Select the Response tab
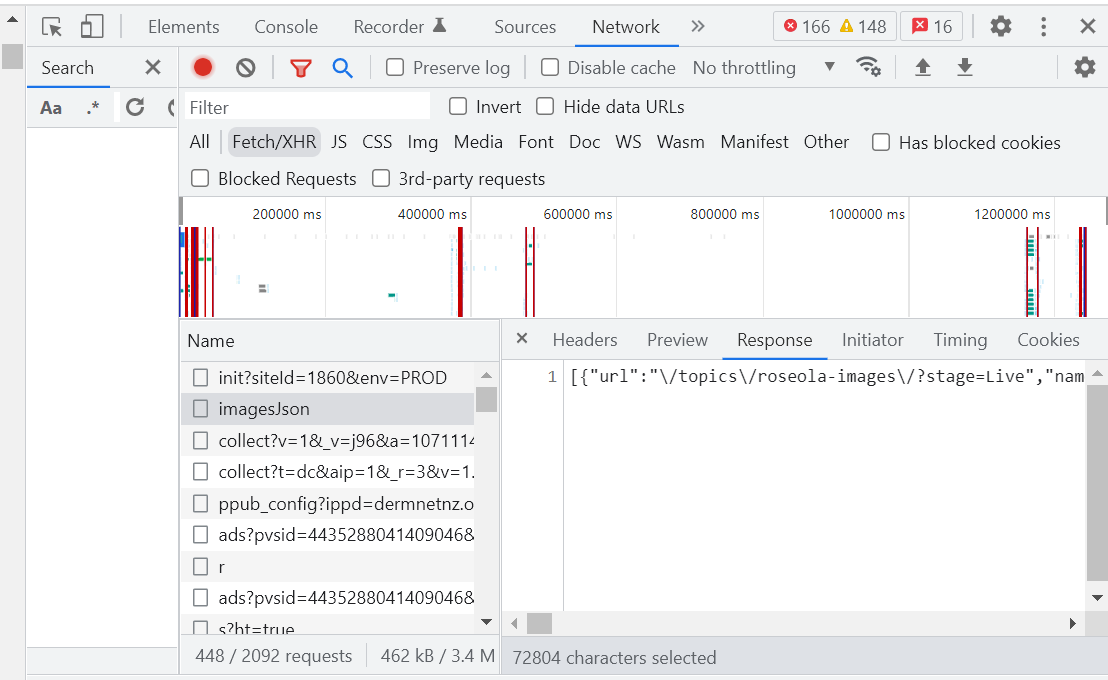 774,340
